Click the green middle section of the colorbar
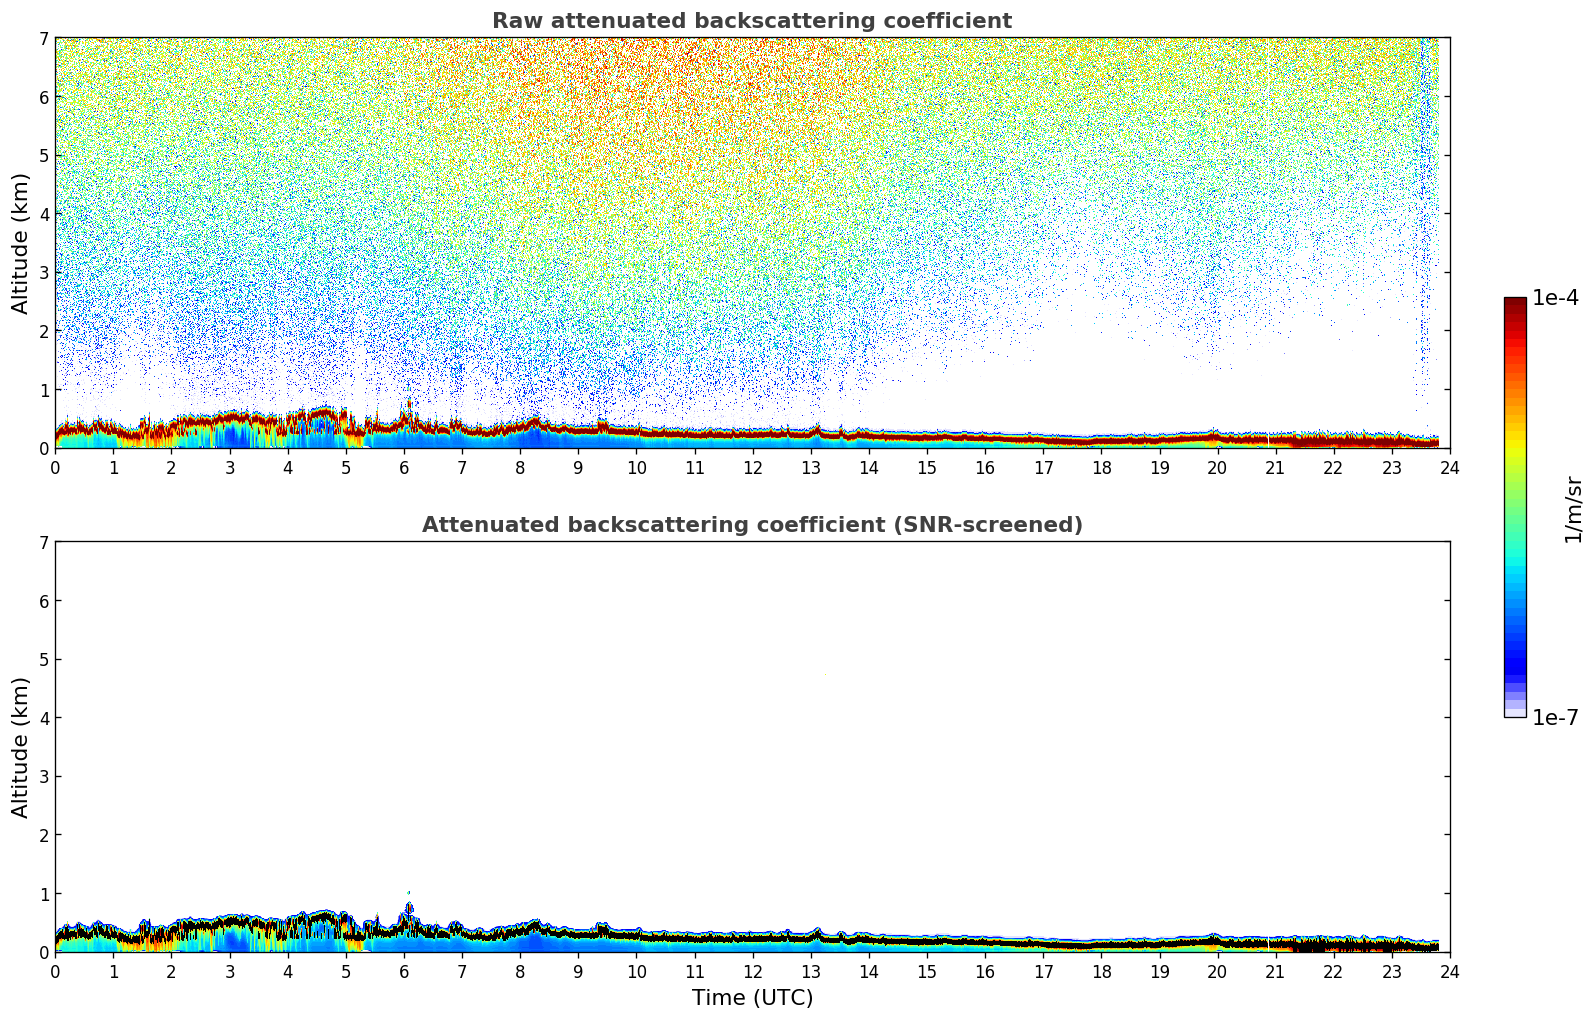The width and height of the screenshot is (1595, 1020). [x=1515, y=490]
